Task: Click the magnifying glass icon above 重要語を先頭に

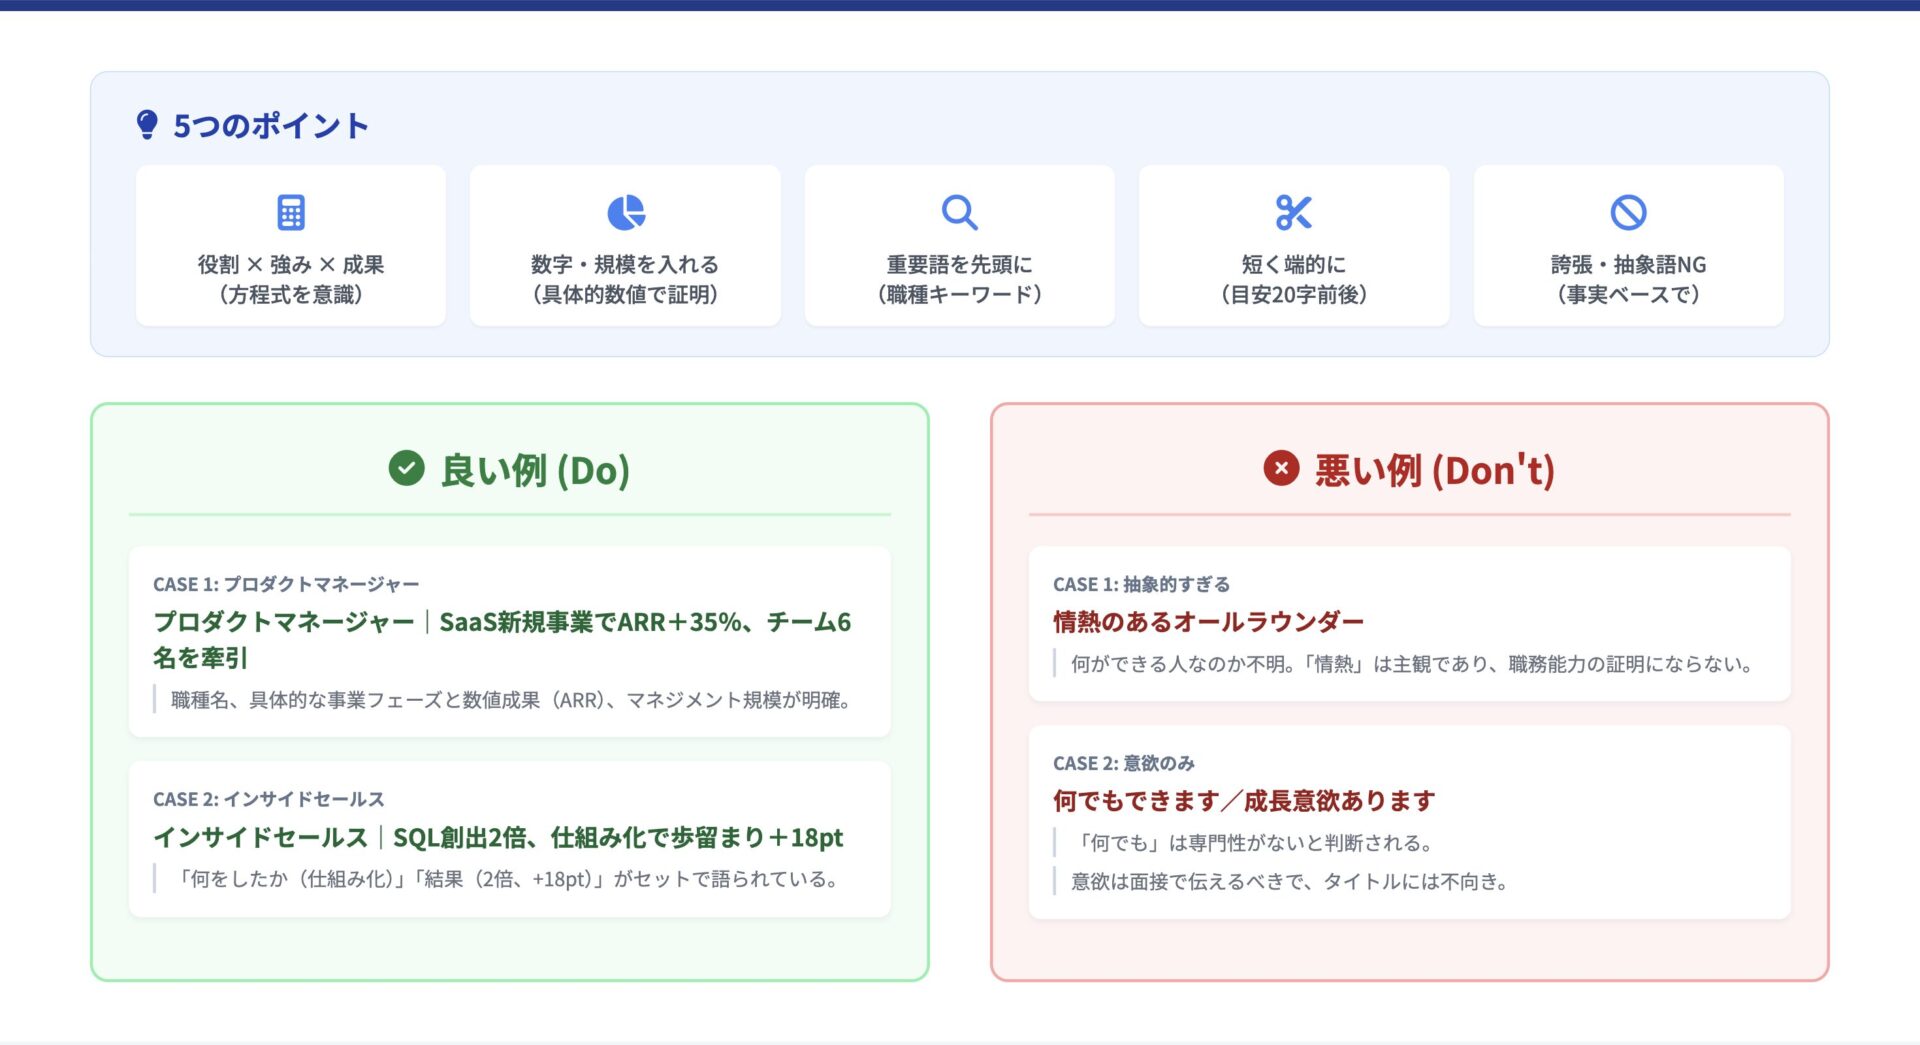Action: click(x=959, y=213)
